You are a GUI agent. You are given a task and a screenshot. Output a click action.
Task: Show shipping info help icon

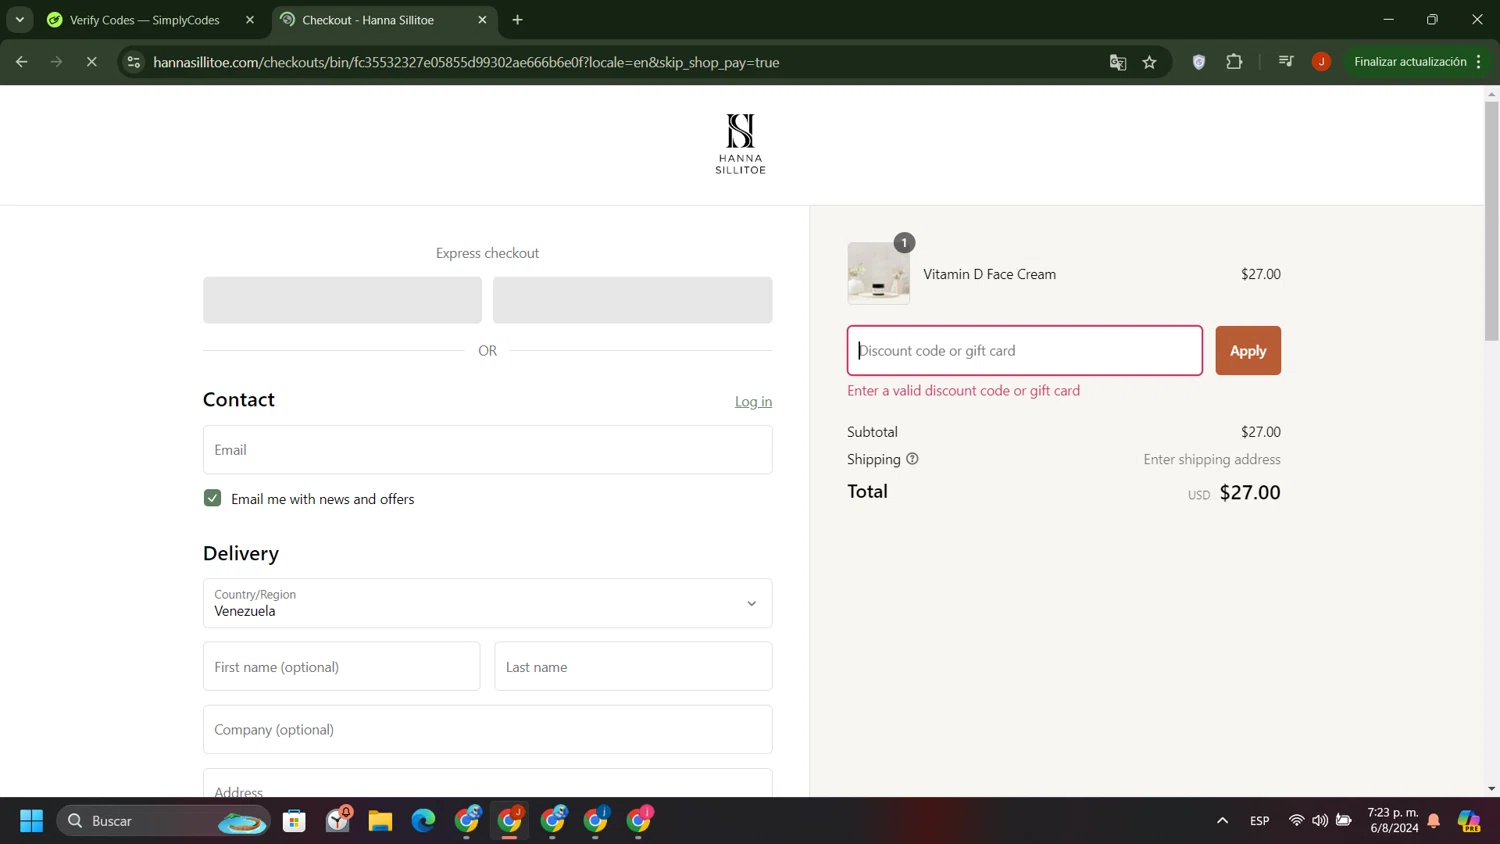912,459
